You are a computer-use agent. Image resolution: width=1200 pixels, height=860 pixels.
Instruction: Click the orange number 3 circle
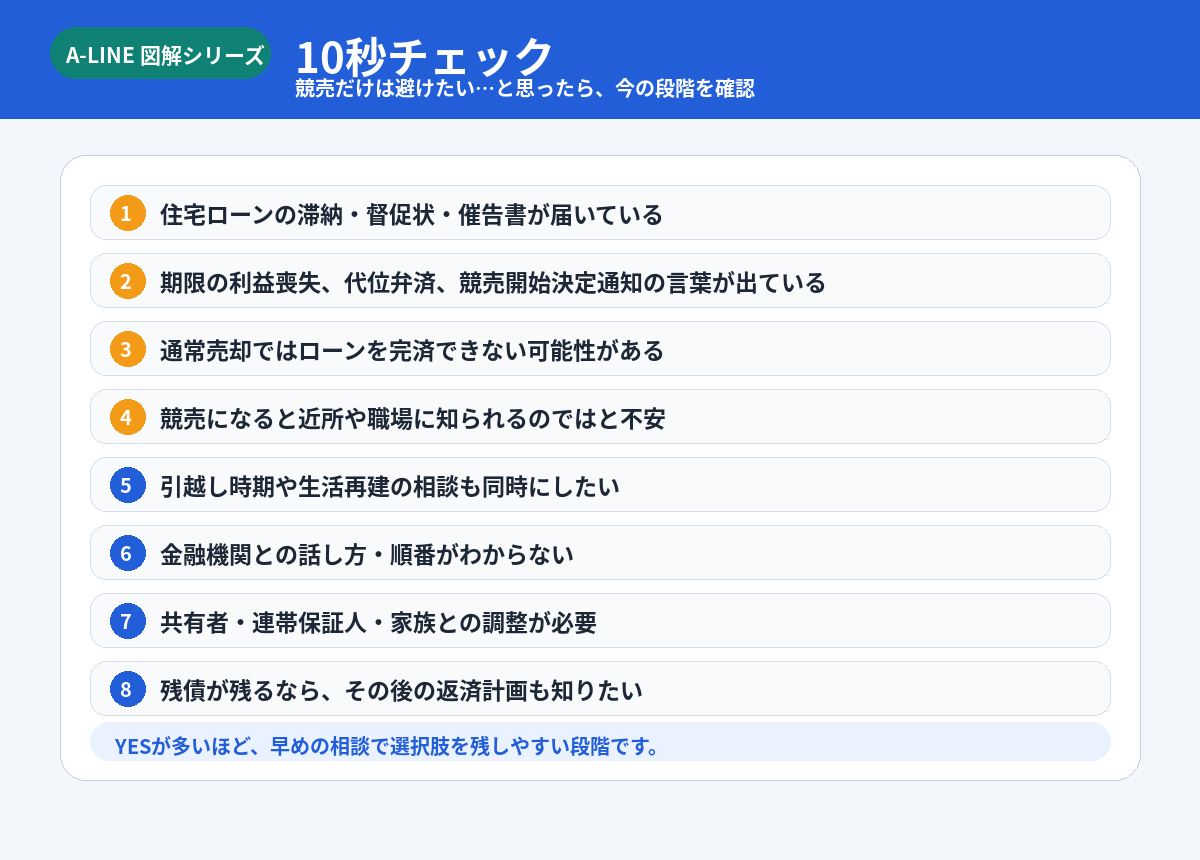126,349
